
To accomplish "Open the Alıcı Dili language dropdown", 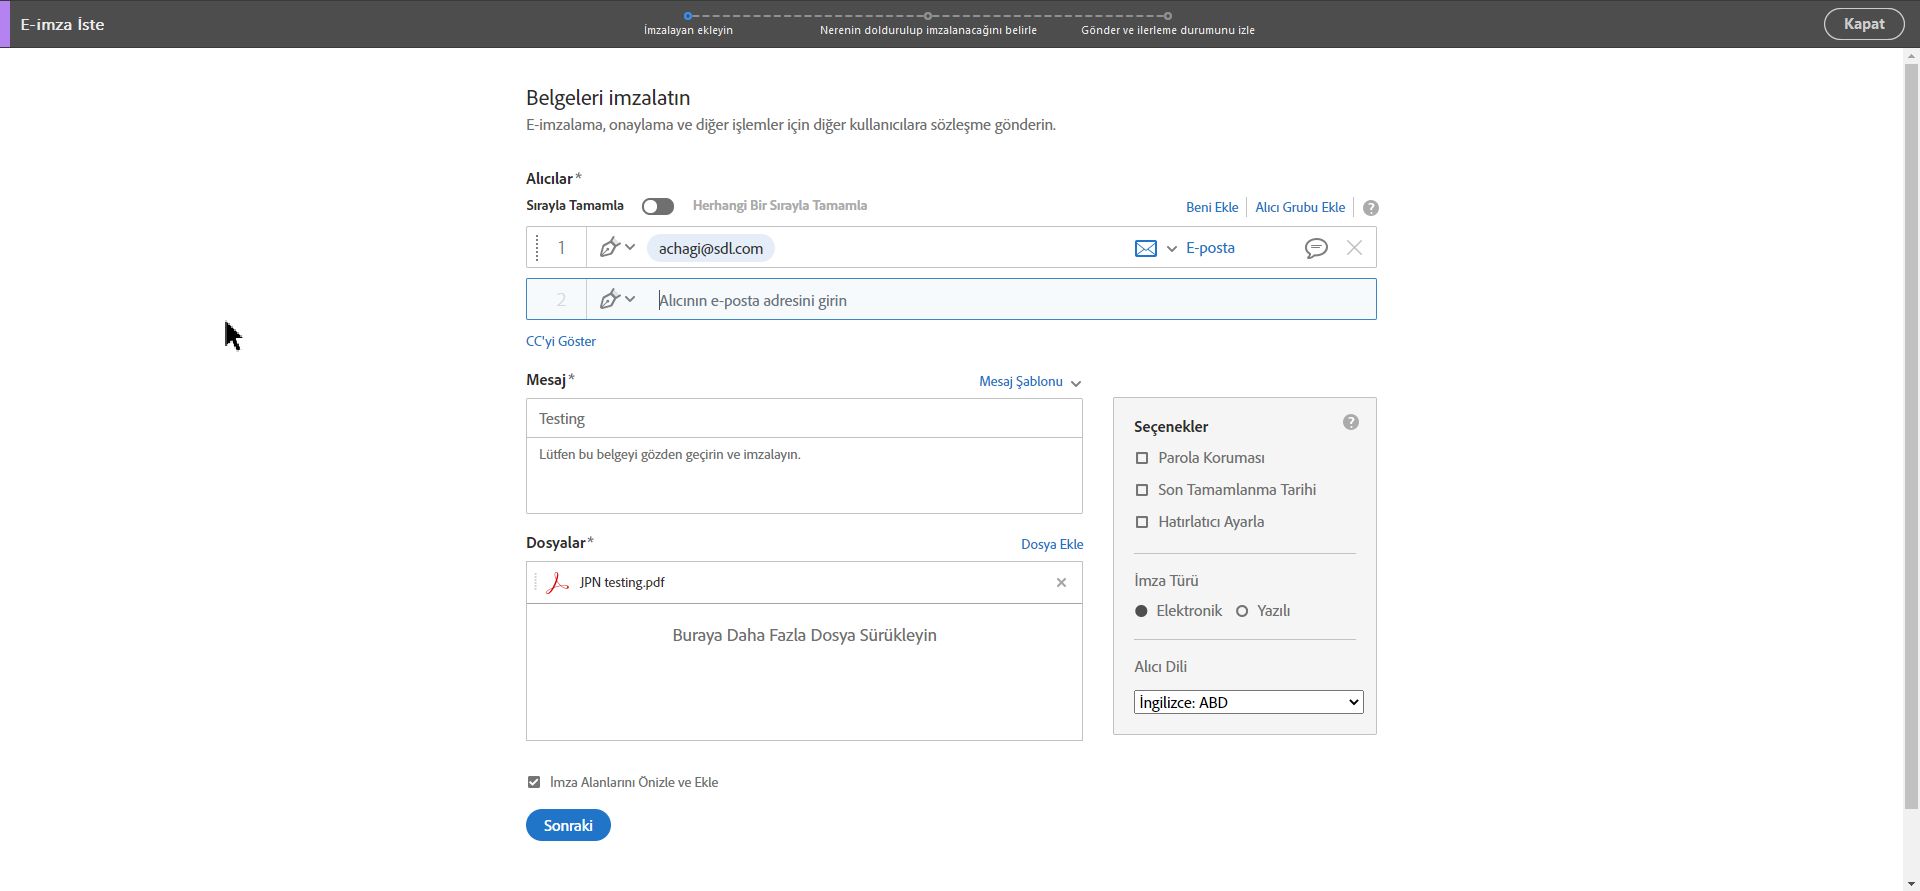I will [1248, 703].
